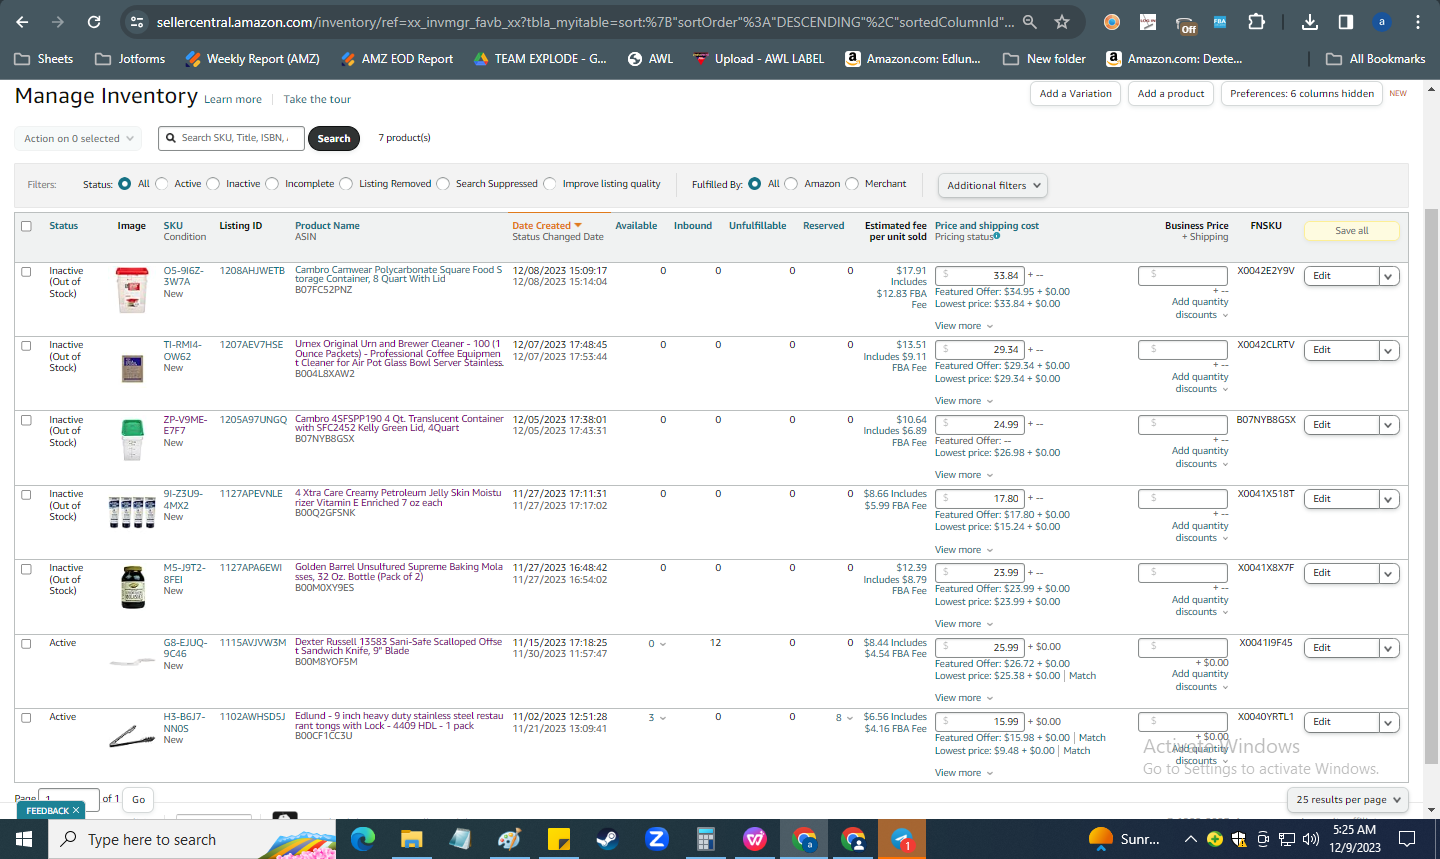1440x859 pixels.
Task: Click the price field showing 33.84
Action: point(980,275)
